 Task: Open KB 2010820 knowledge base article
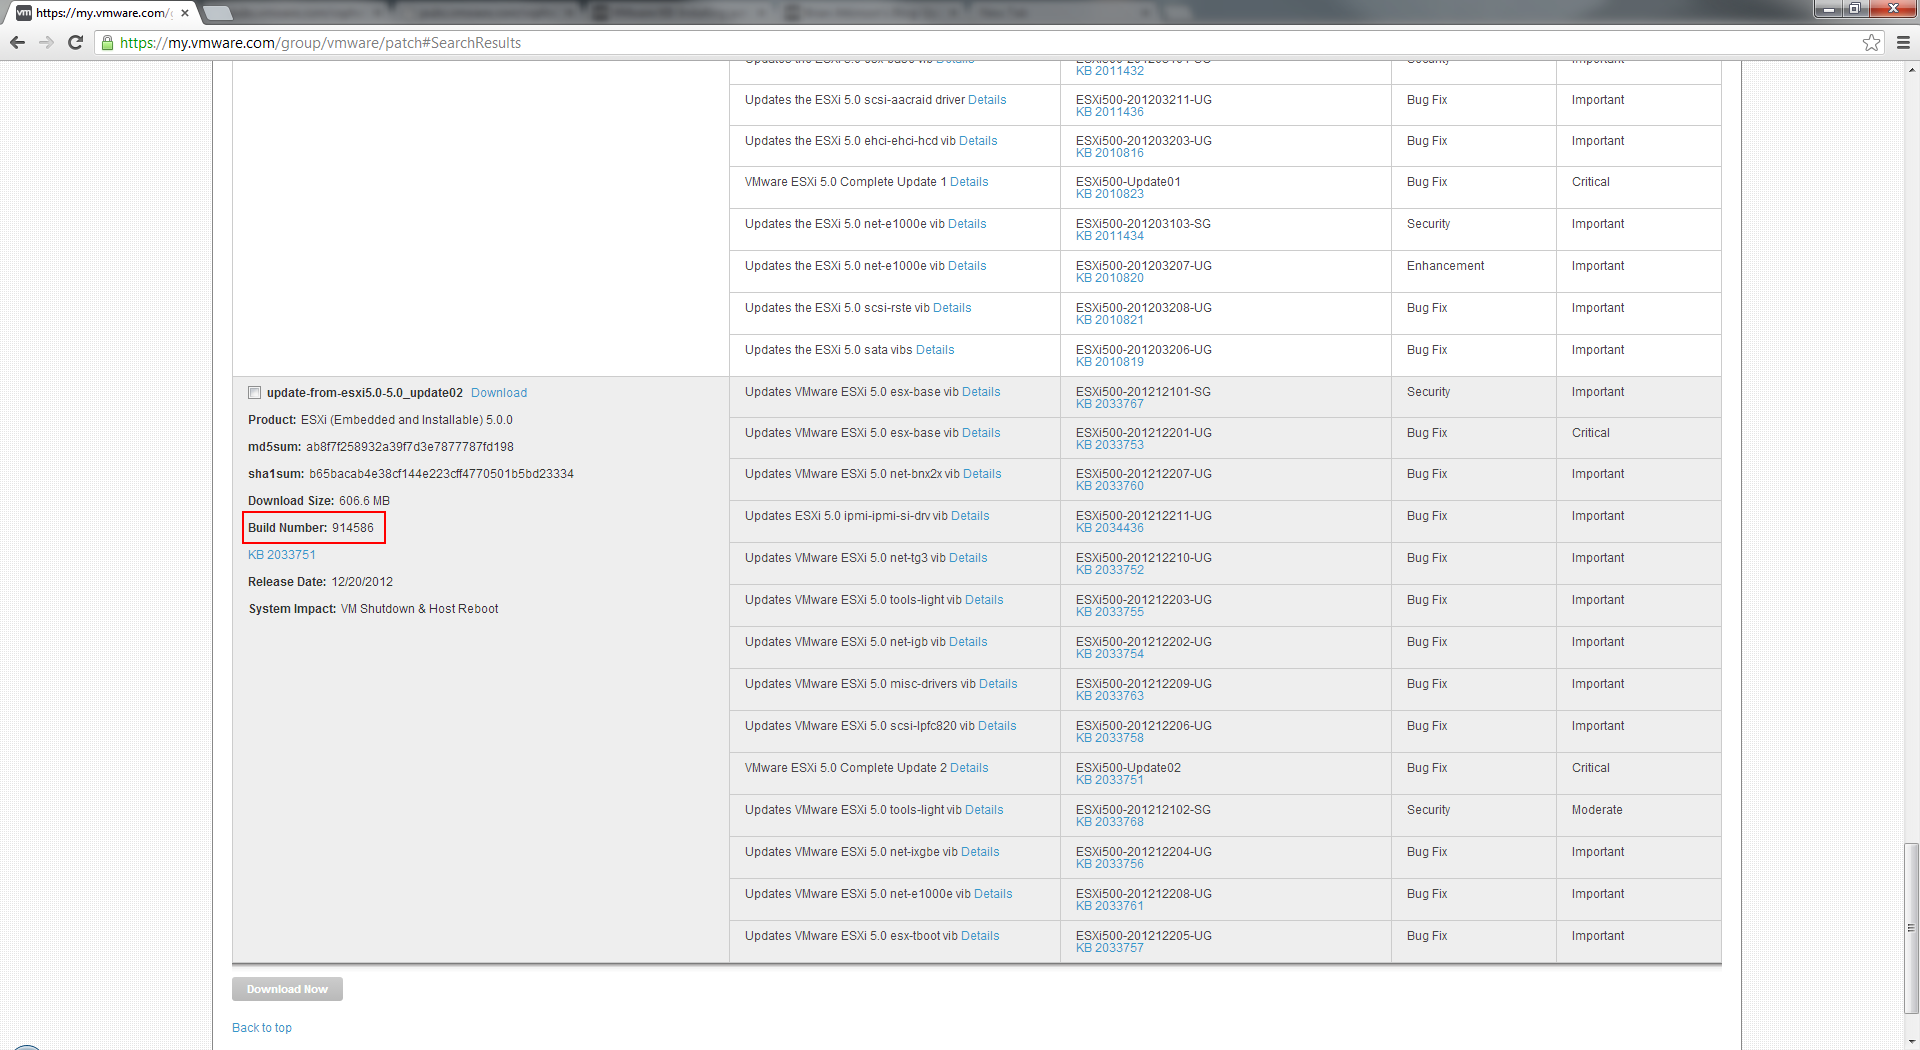tap(1110, 278)
